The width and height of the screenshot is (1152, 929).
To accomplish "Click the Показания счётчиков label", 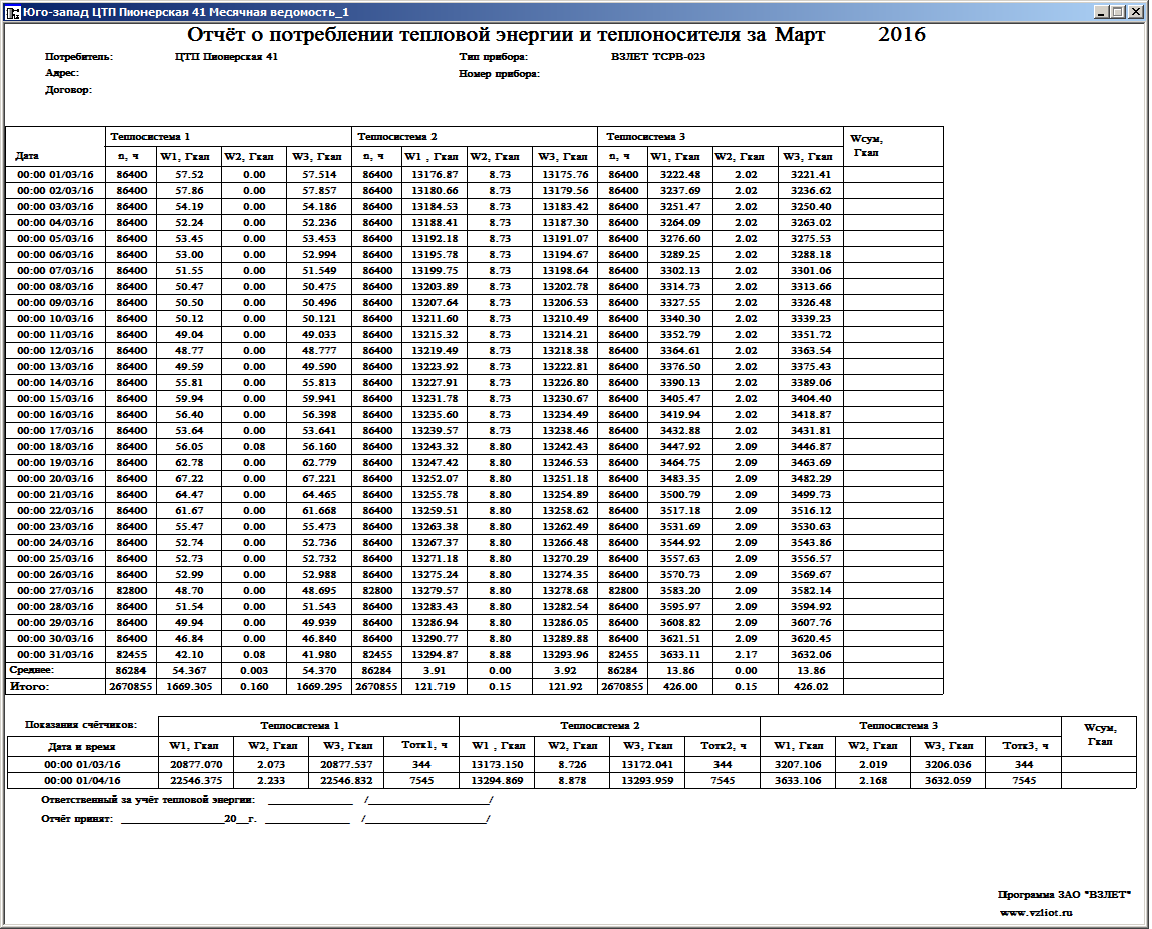I will [81, 724].
